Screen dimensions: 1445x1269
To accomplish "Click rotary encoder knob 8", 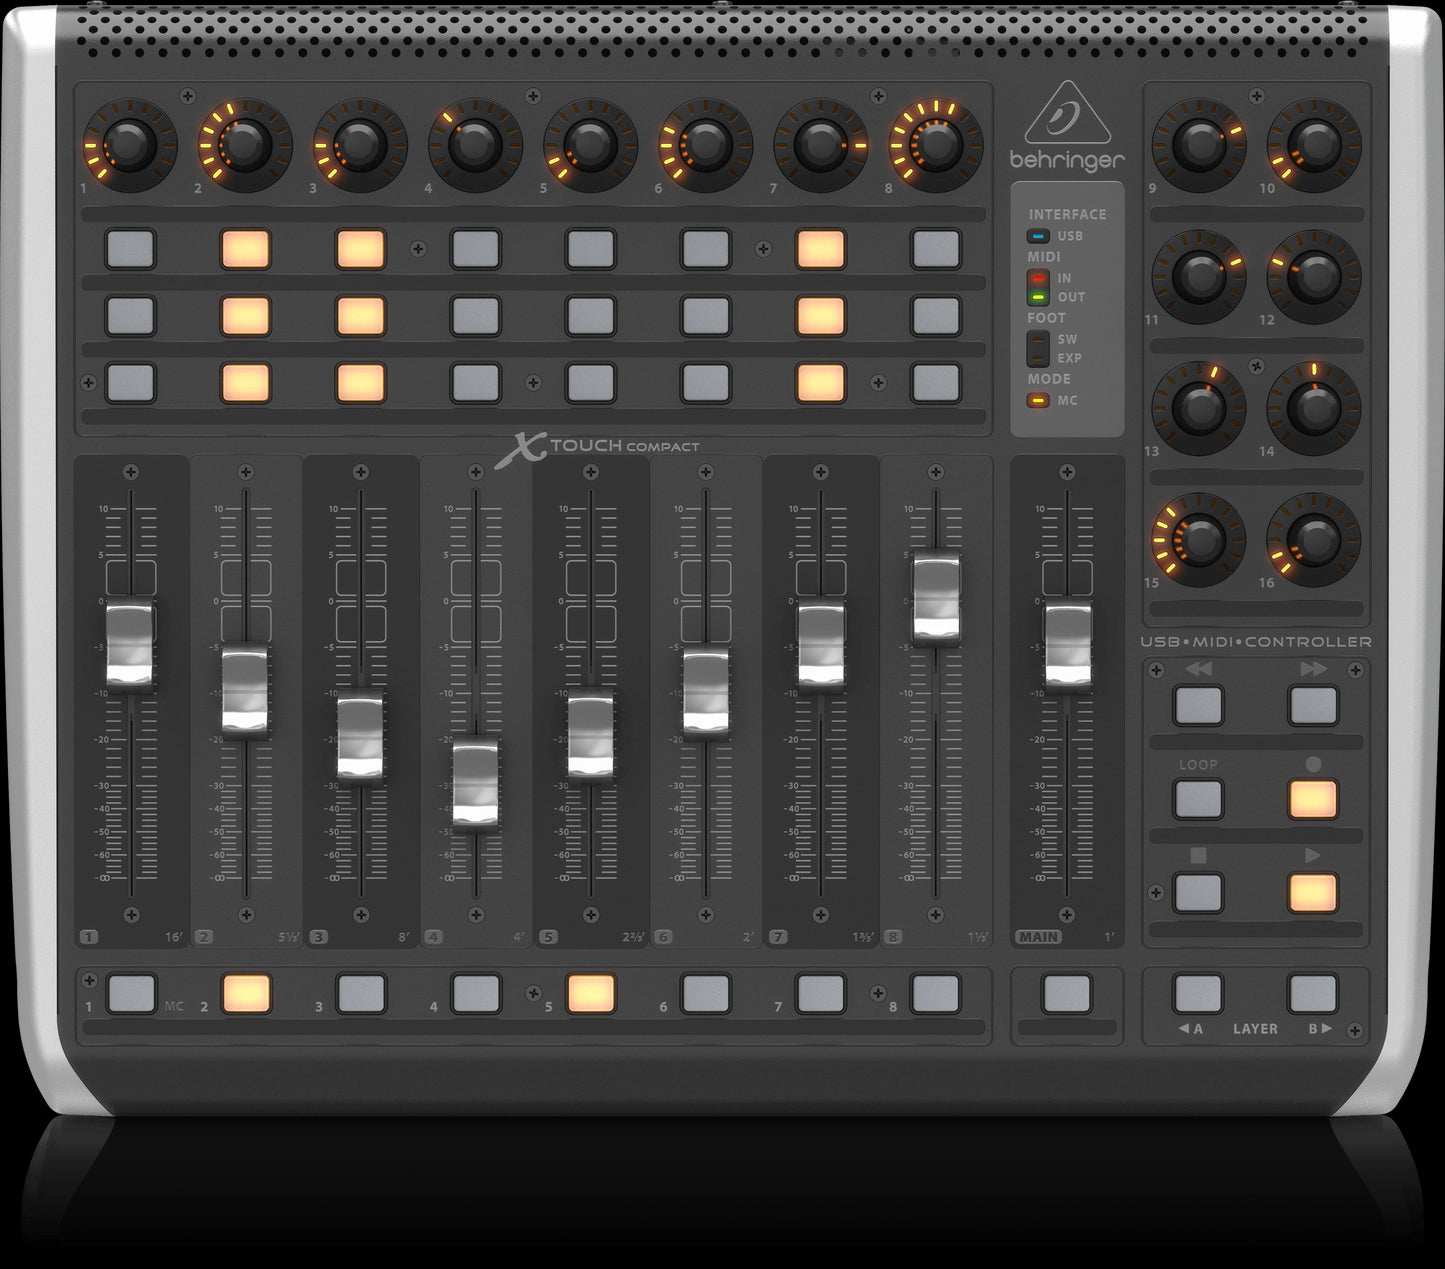I will tap(935, 146).
